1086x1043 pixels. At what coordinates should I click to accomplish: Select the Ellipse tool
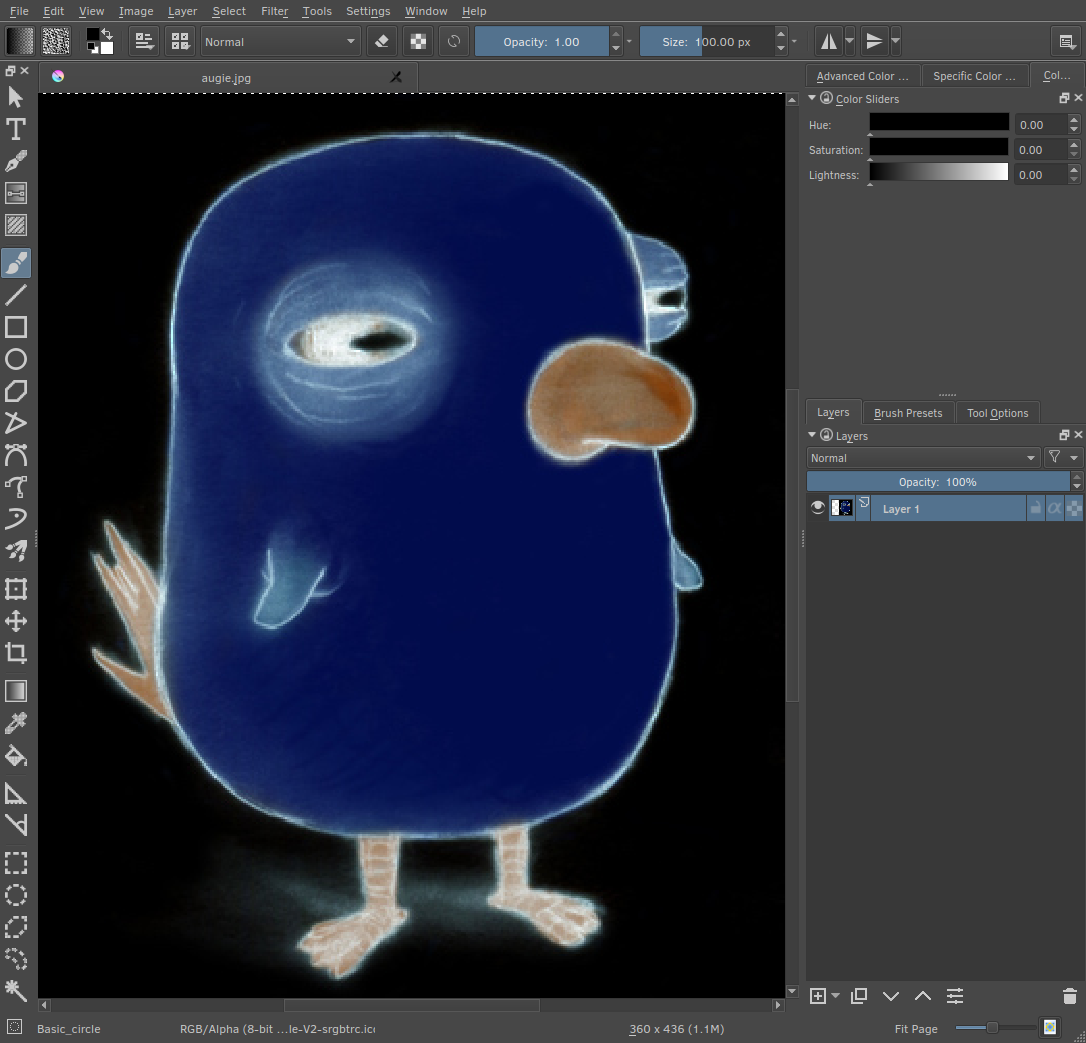(x=15, y=359)
